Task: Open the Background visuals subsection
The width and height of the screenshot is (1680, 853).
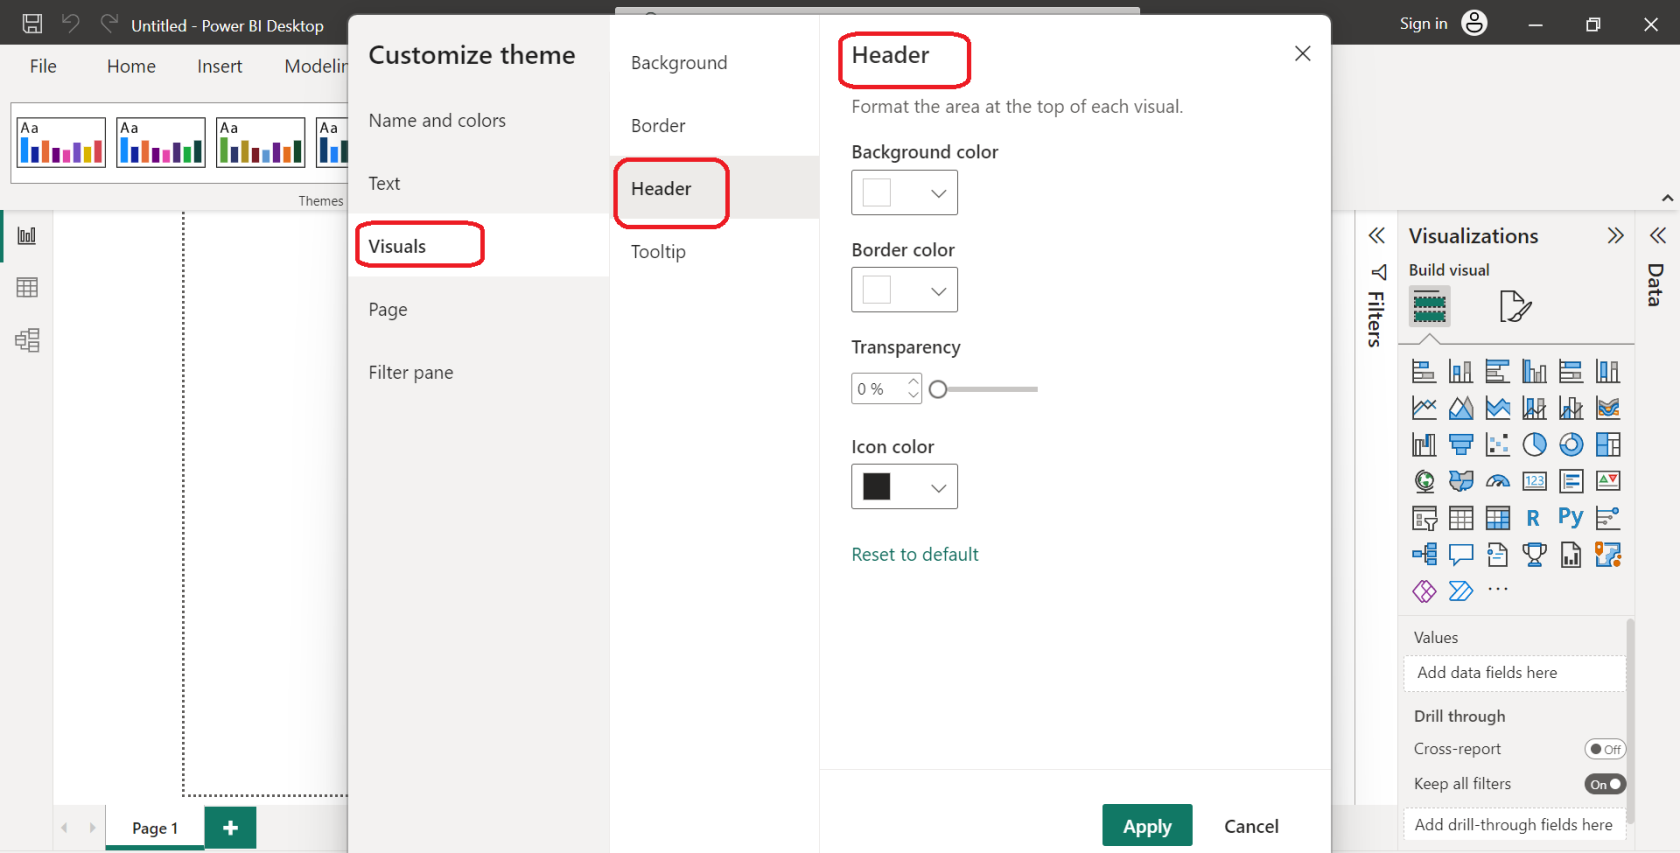Action: coord(714,62)
